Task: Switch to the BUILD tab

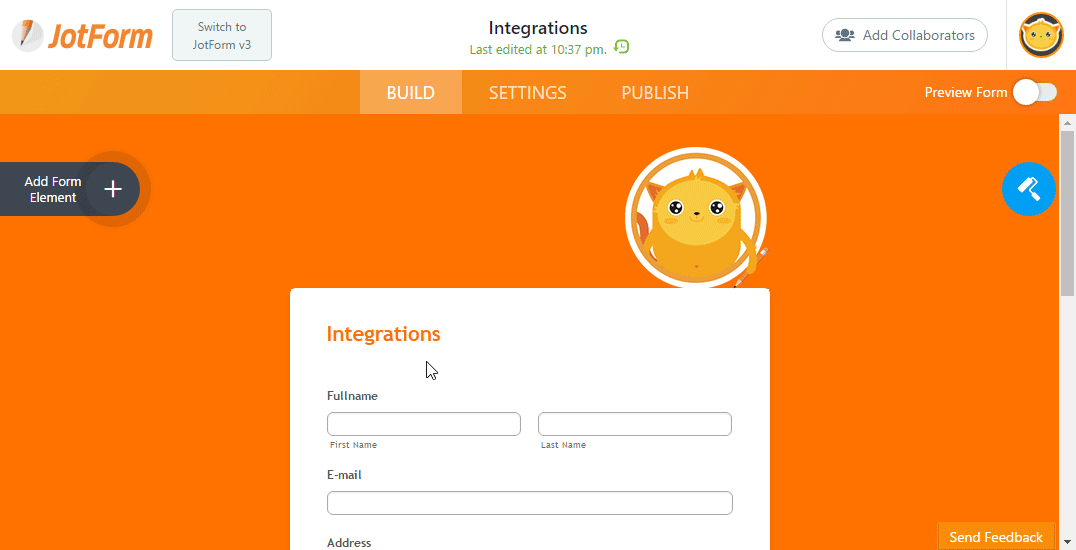Action: (410, 92)
